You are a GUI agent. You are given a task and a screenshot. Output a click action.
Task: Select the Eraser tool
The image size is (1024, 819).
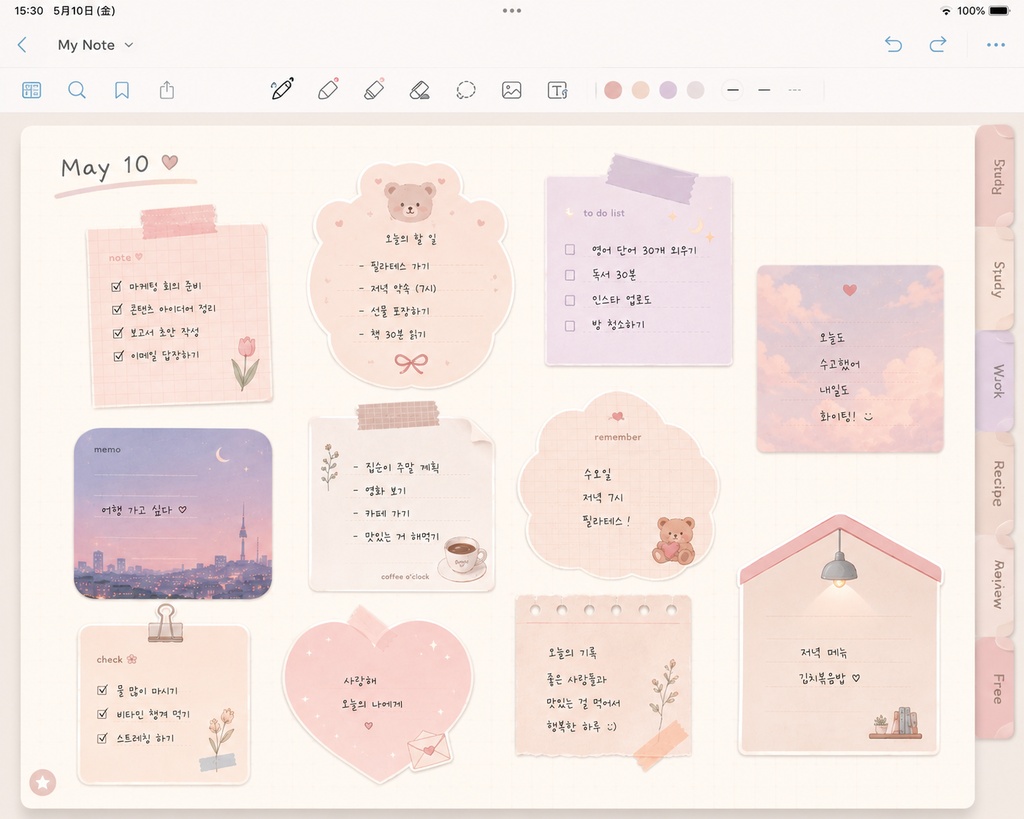tap(419, 90)
